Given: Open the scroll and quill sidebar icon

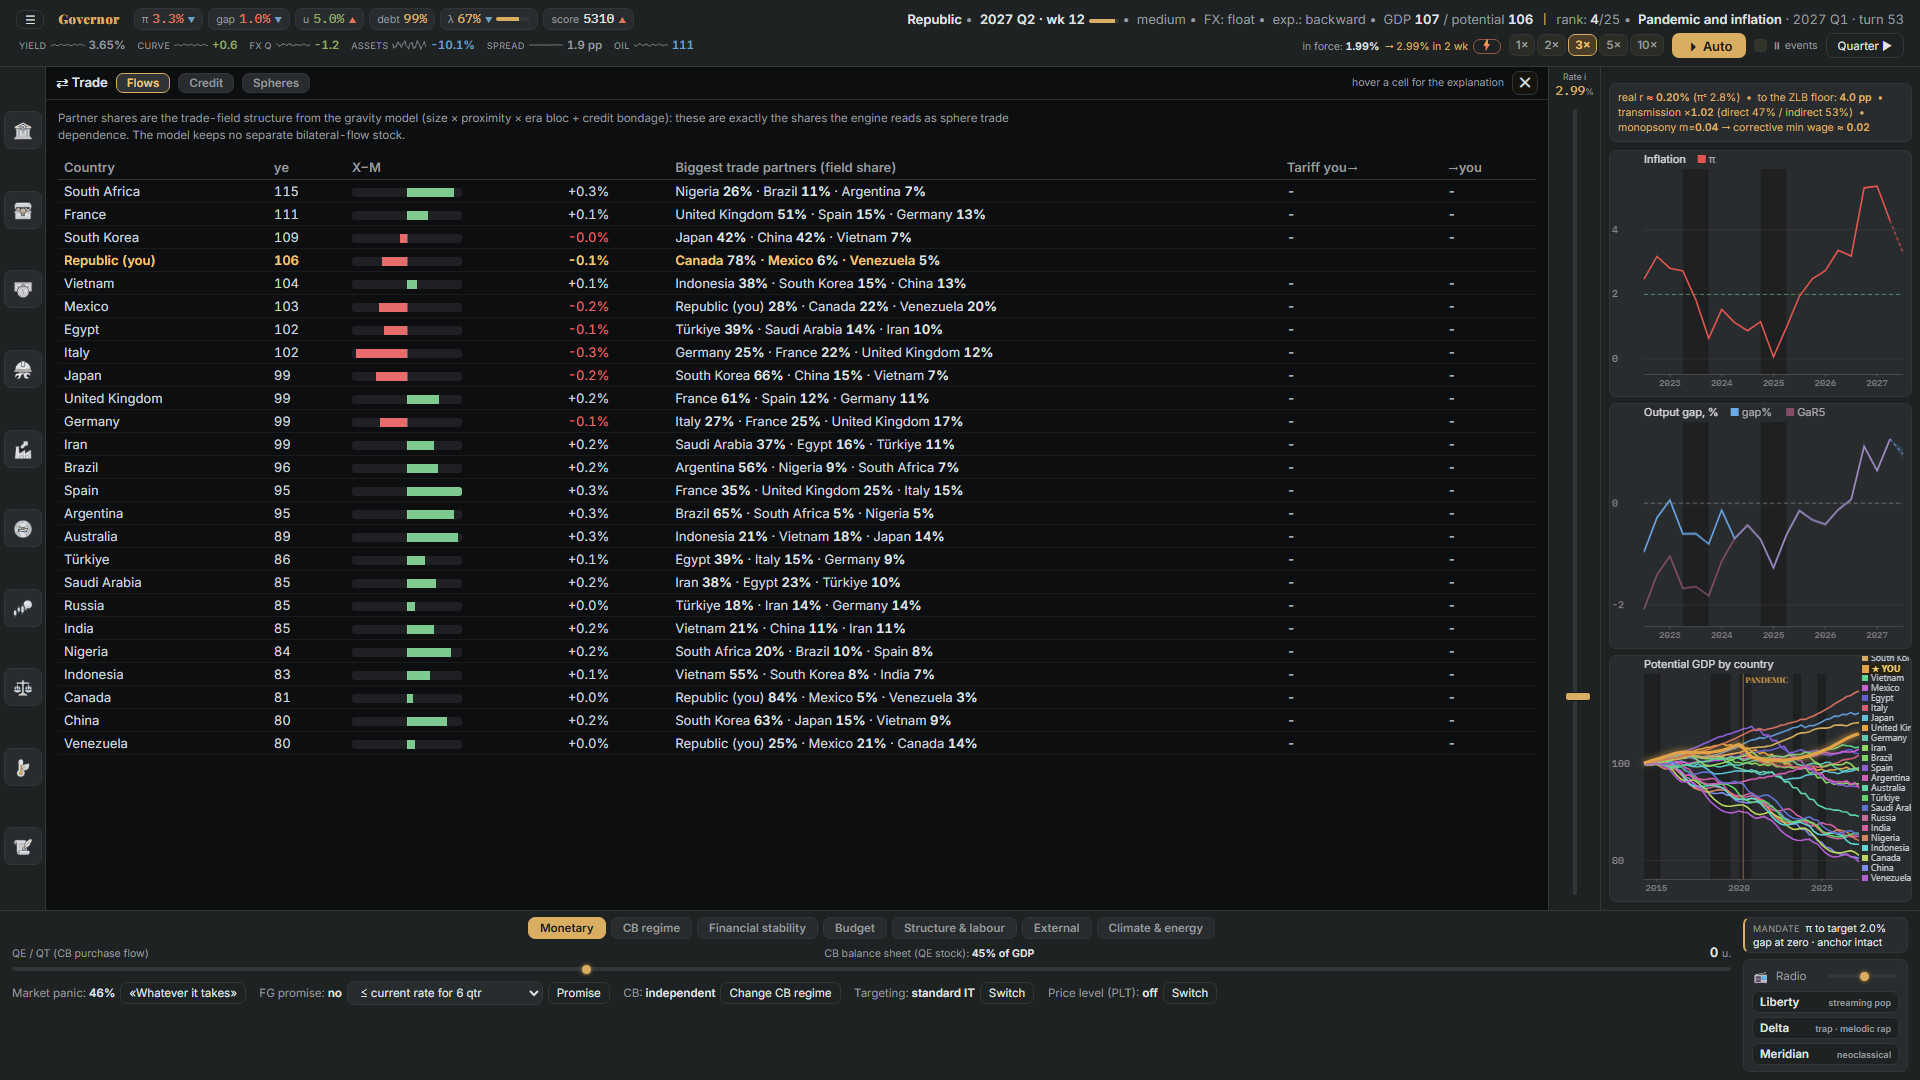Looking at the screenshot, I should pyautogui.click(x=23, y=847).
